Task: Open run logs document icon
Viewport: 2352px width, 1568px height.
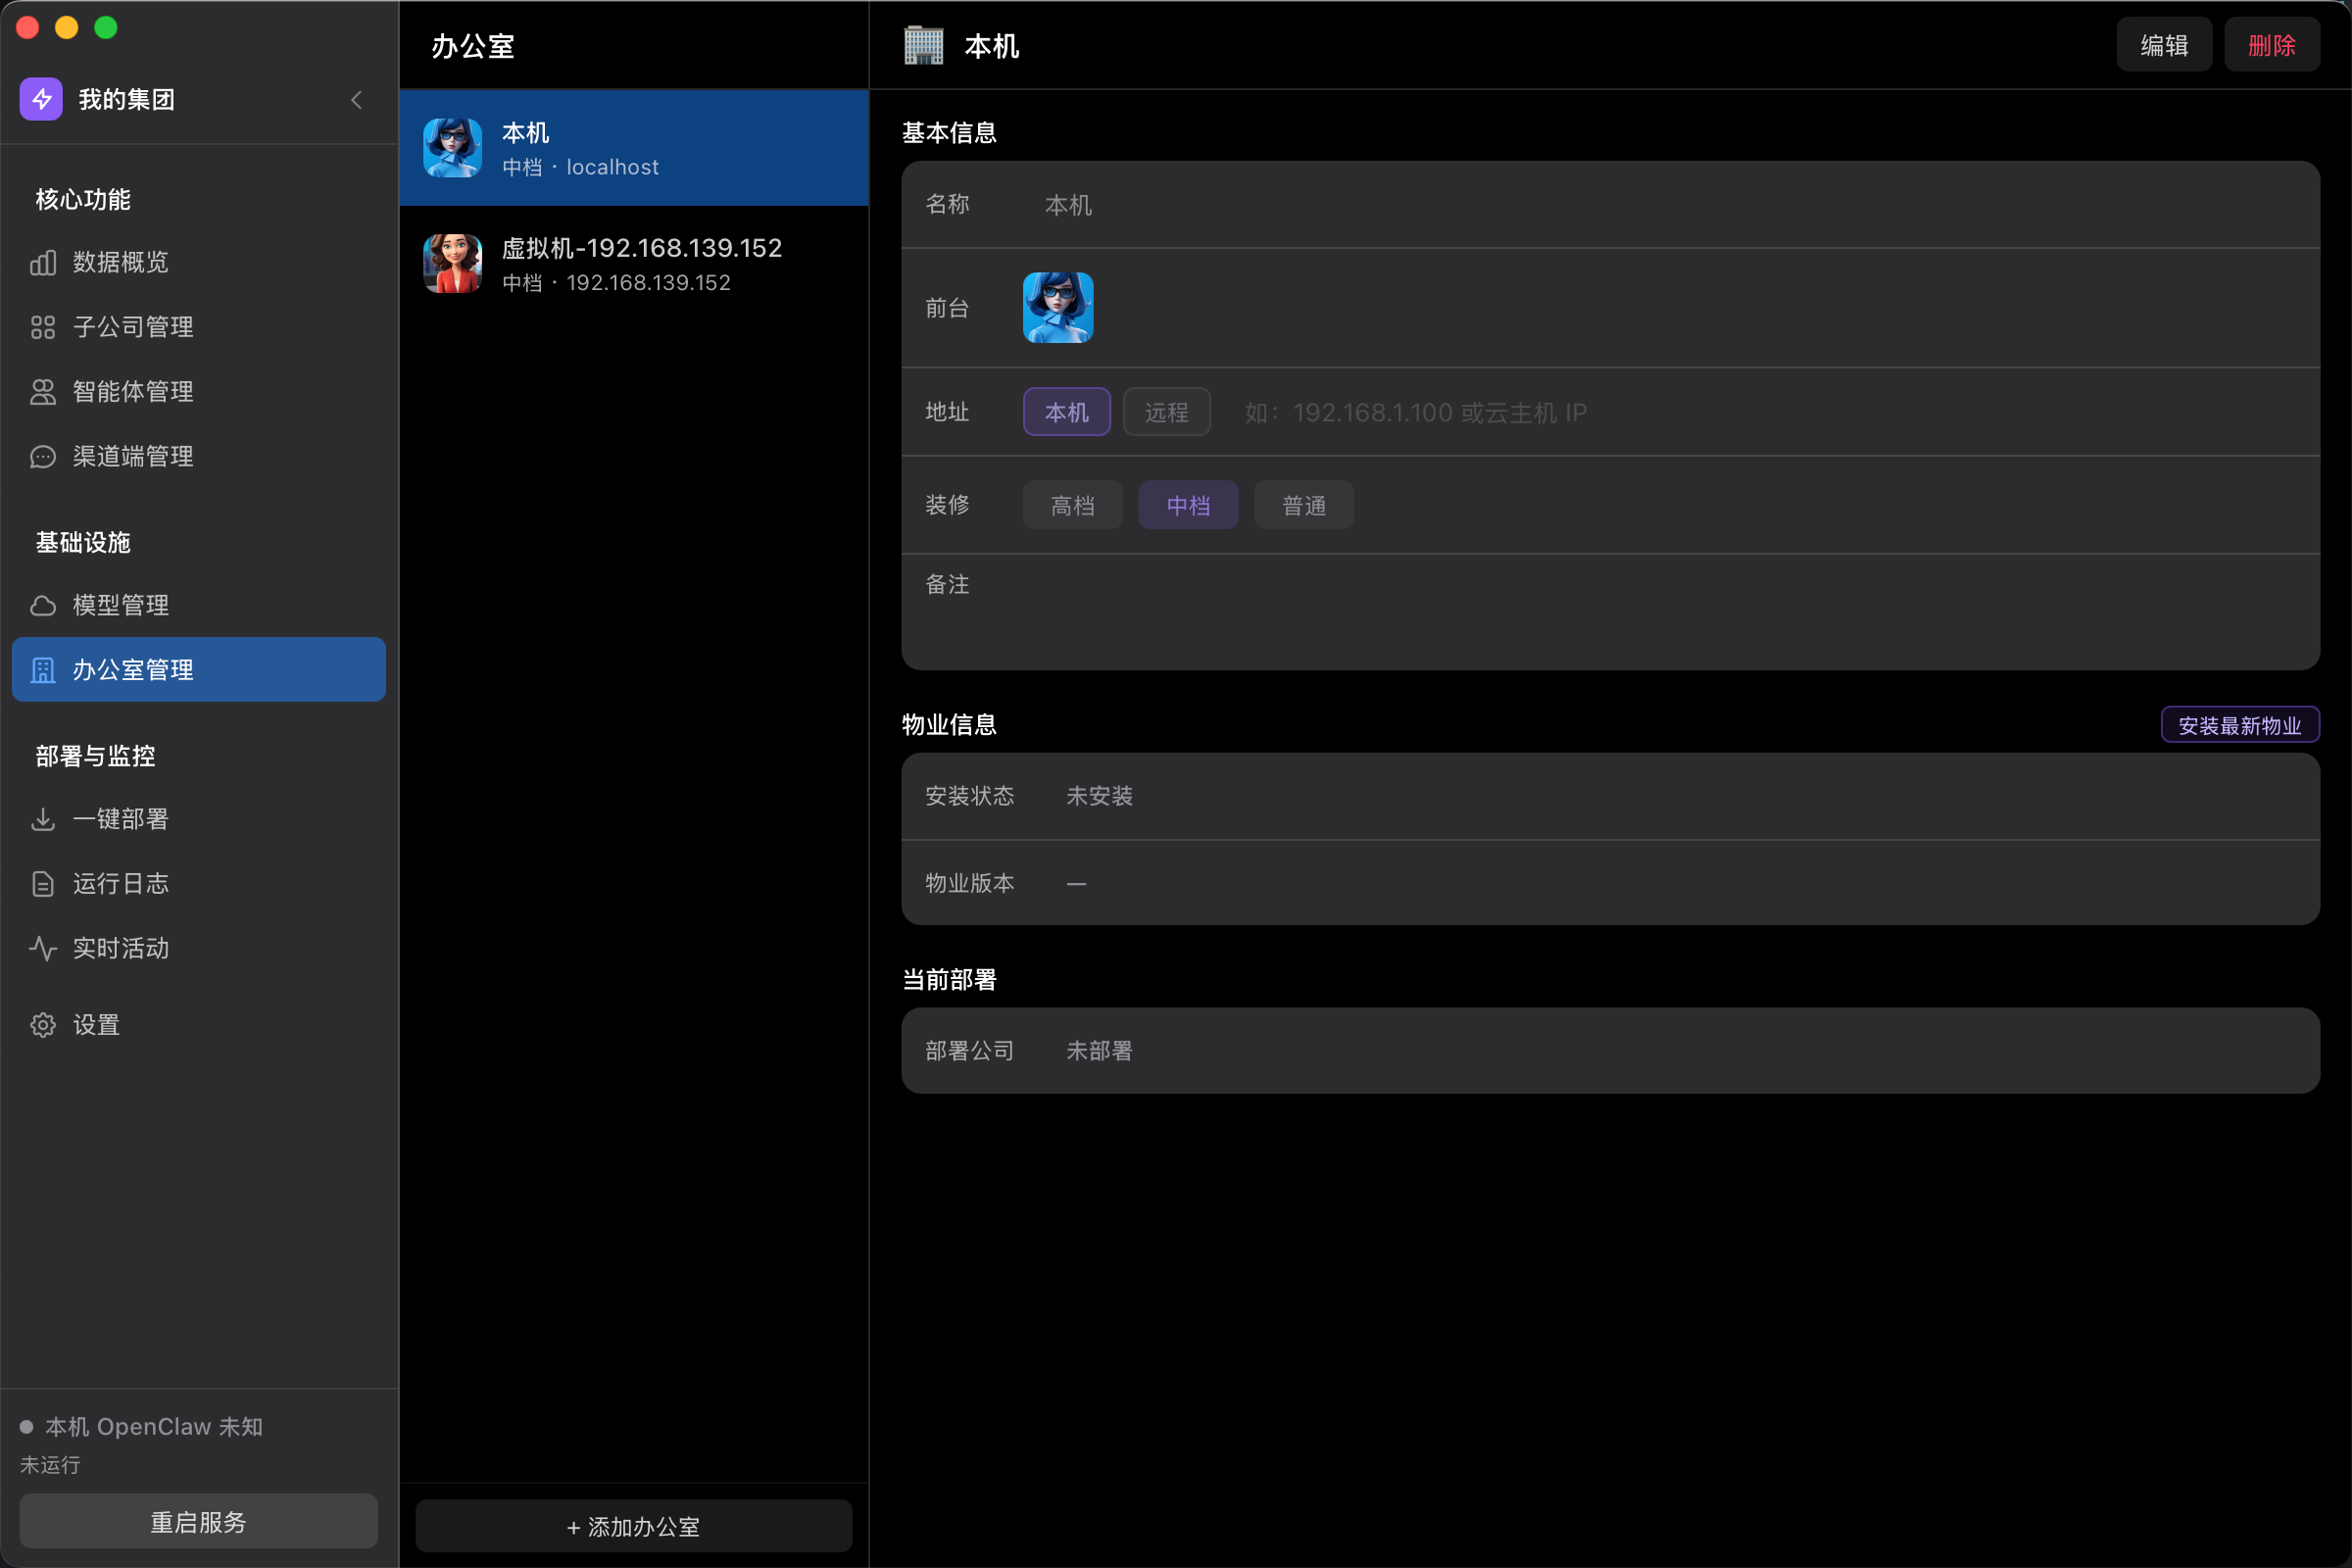Action: [x=43, y=884]
